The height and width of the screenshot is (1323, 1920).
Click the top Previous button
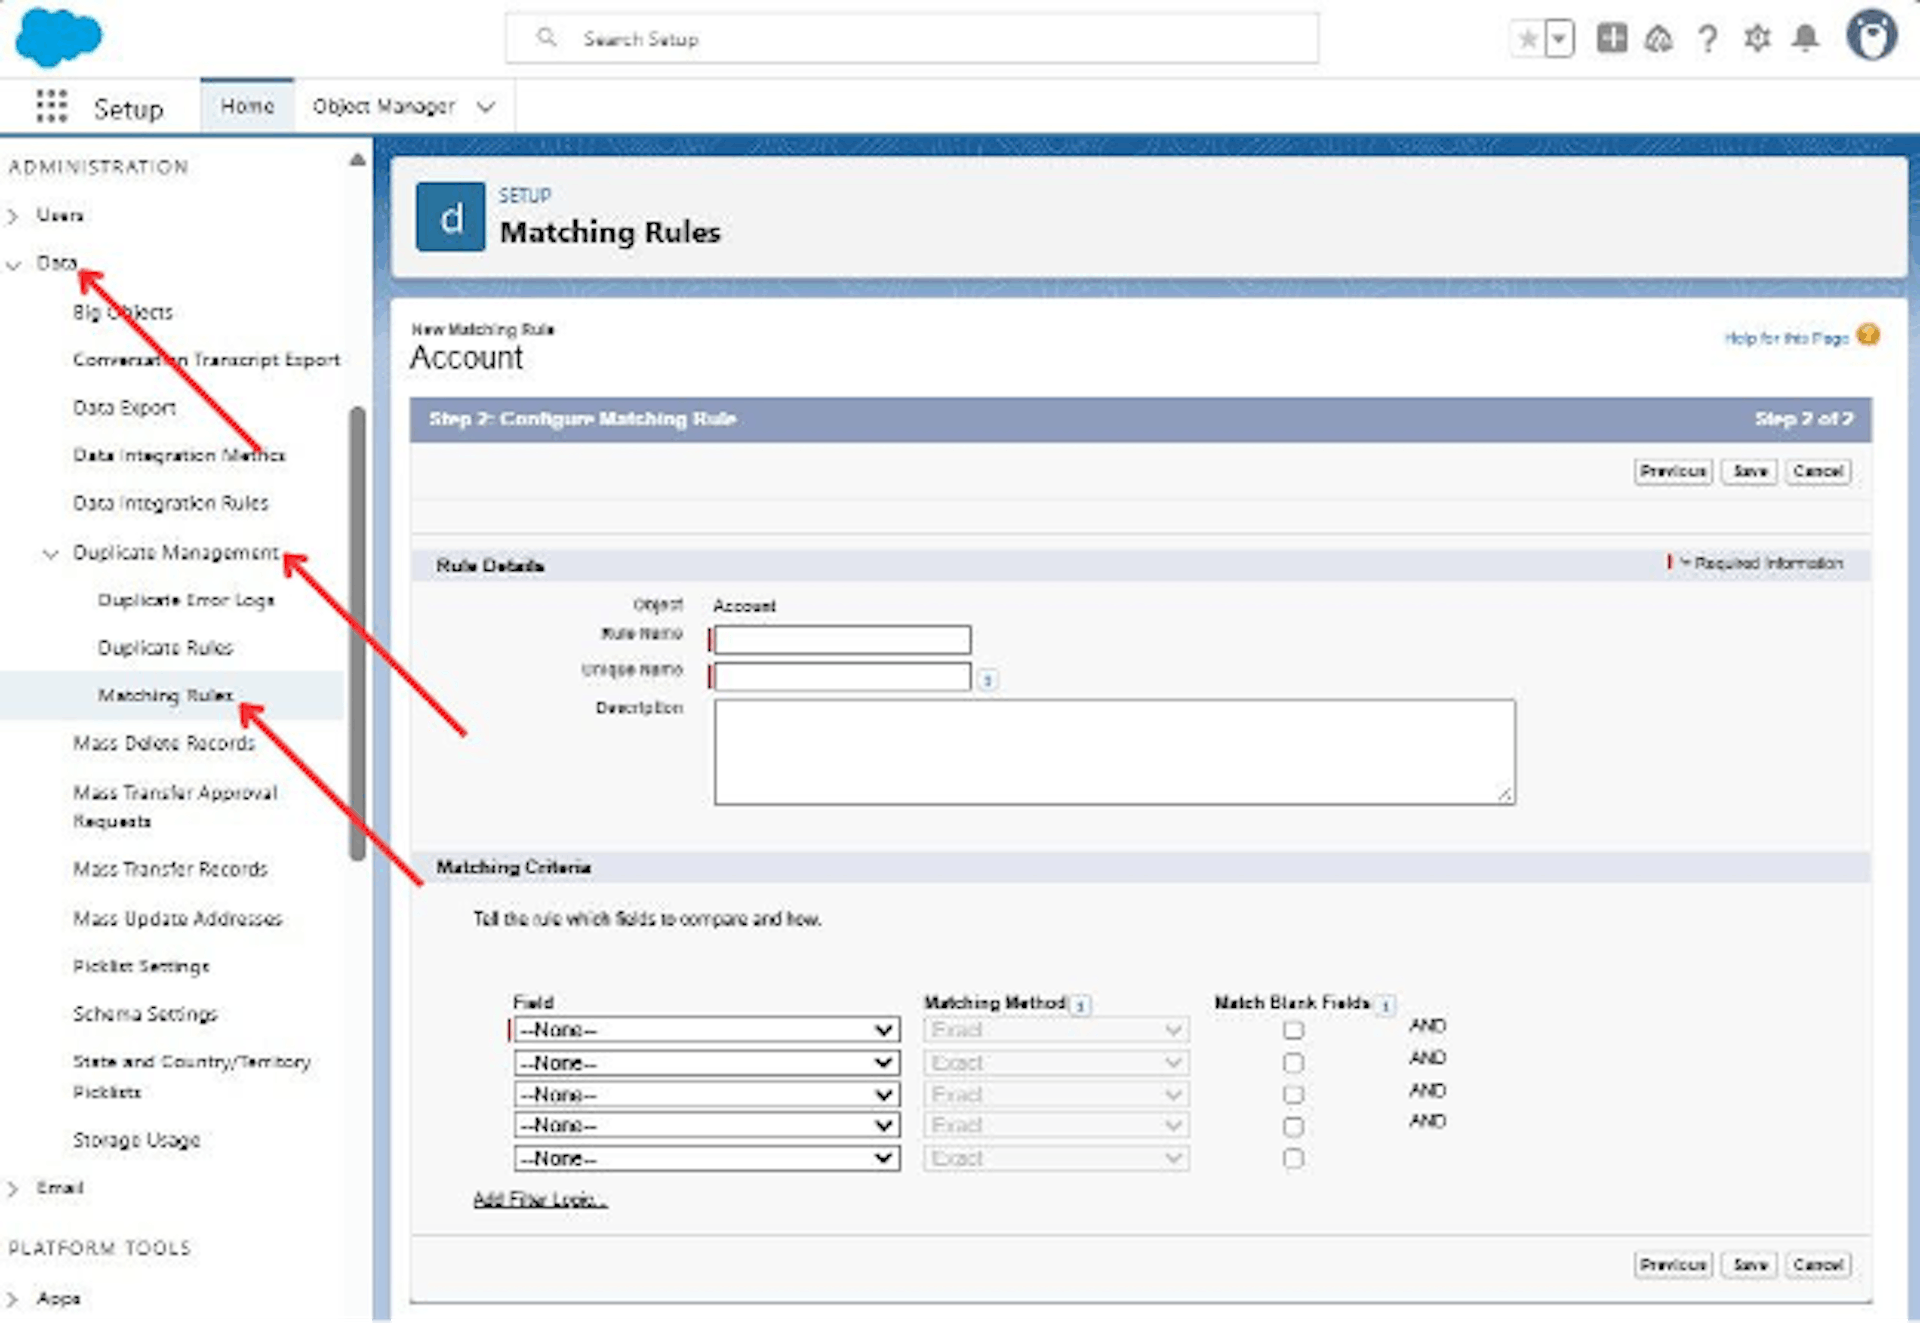tap(1673, 471)
